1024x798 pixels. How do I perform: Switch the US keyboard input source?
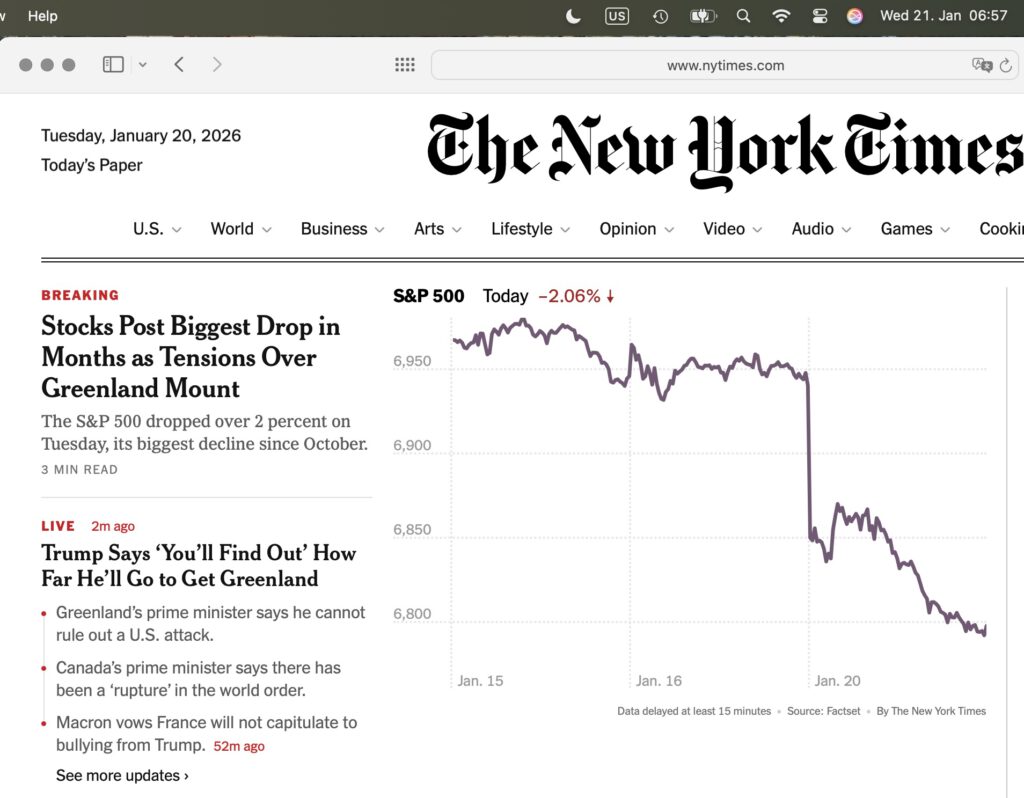tap(617, 16)
